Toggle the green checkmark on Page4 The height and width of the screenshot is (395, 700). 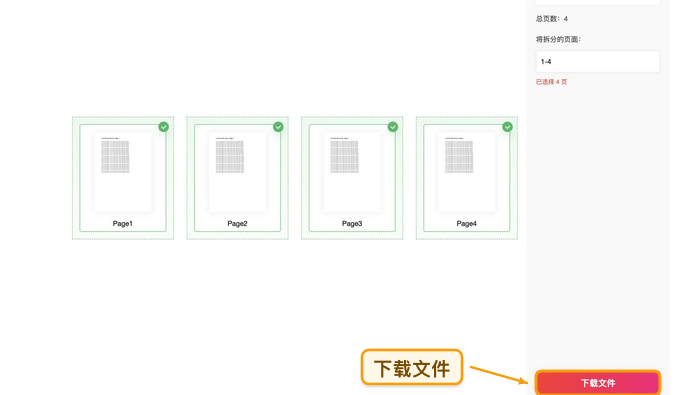[508, 127]
